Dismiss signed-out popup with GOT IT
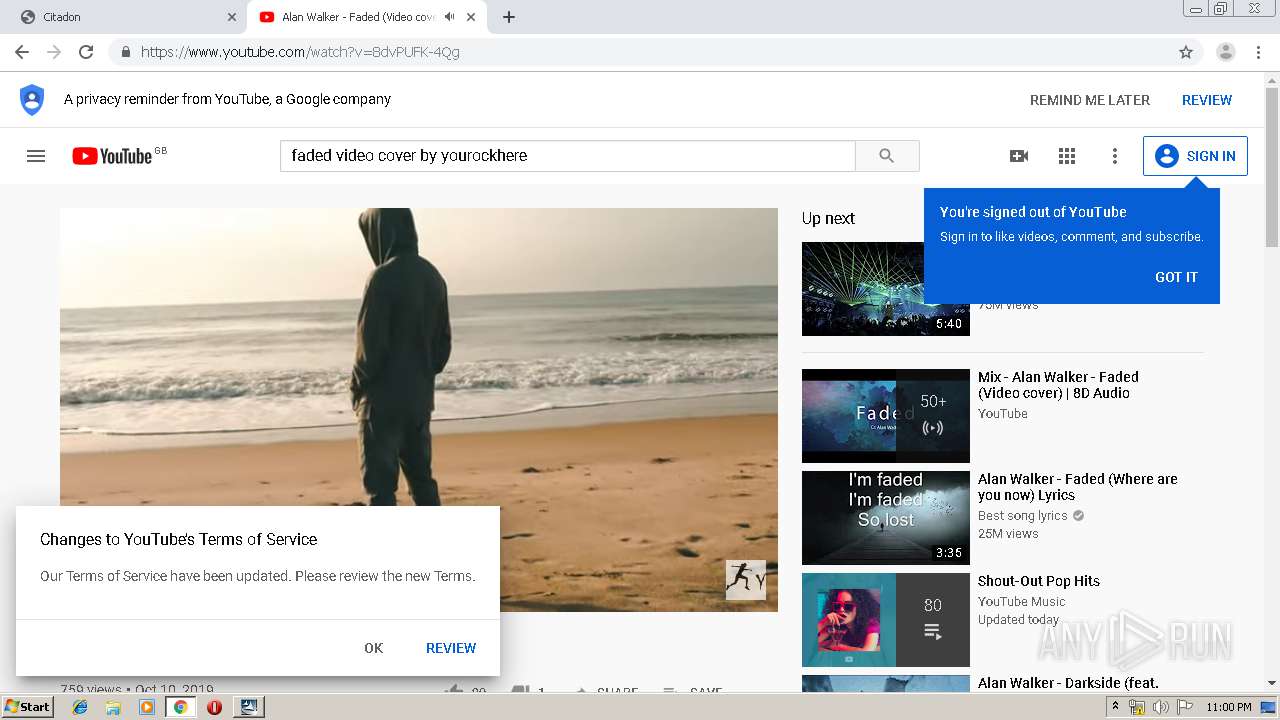The image size is (1280, 720). click(1176, 277)
